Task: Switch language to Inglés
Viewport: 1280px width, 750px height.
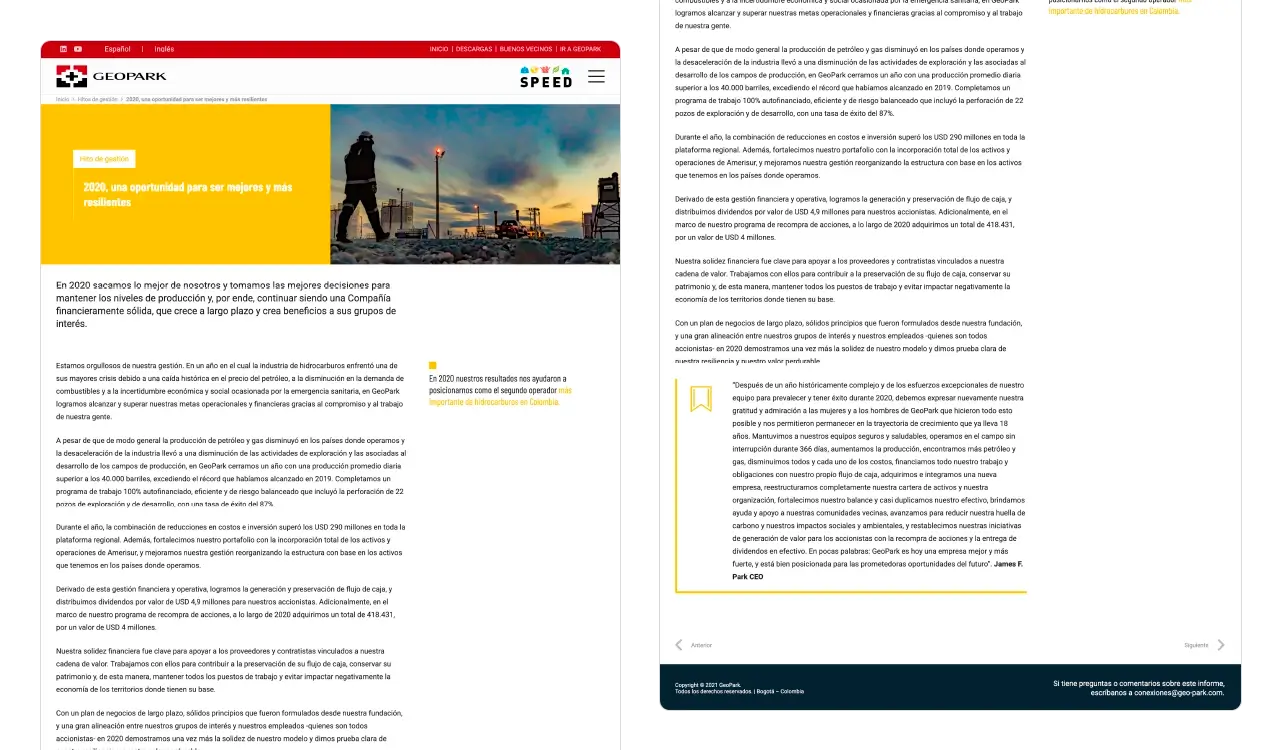Action: click(x=163, y=48)
